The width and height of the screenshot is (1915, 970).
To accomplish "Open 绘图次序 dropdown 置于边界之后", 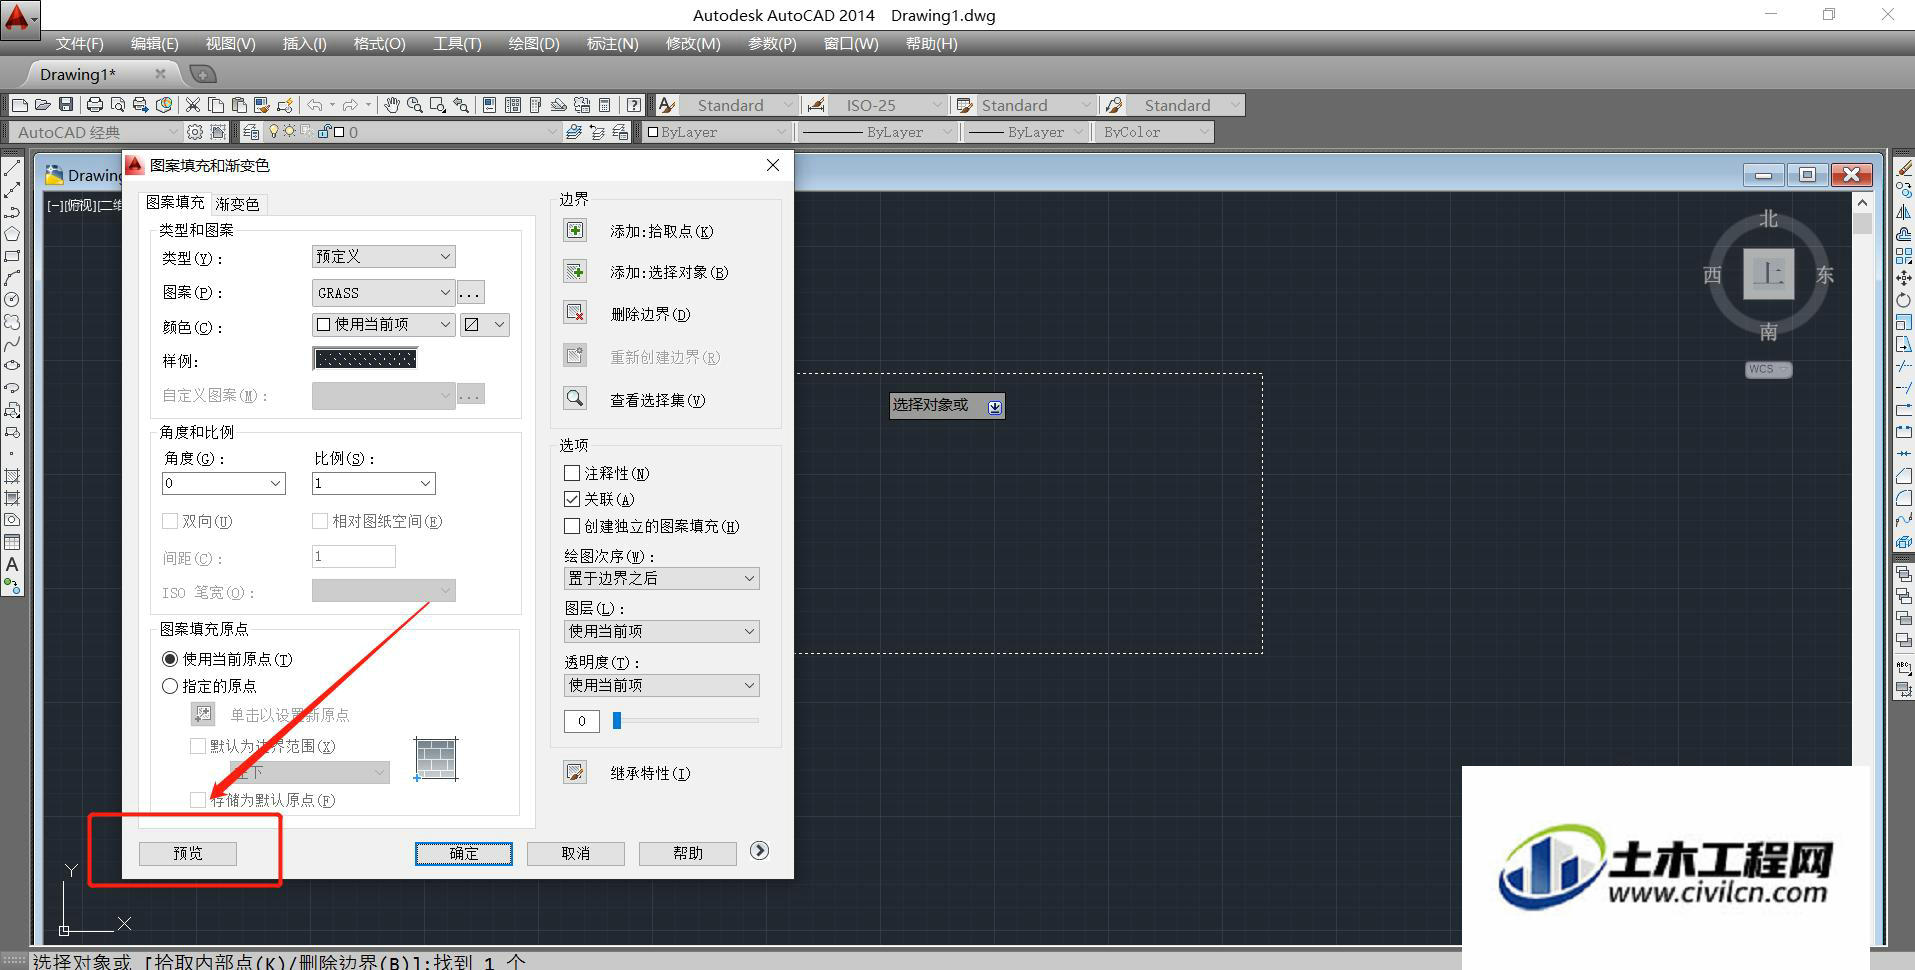I will point(662,578).
